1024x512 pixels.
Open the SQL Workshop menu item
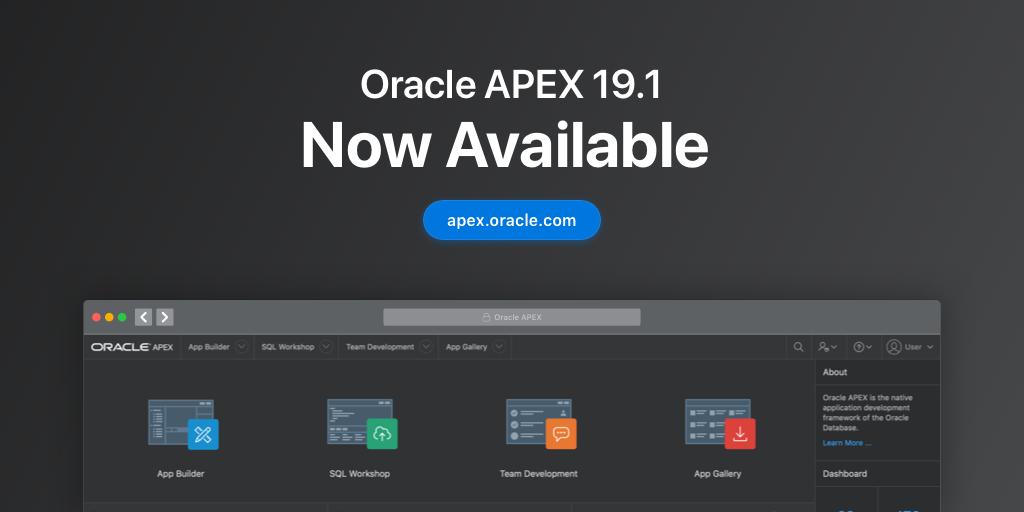(x=288, y=347)
